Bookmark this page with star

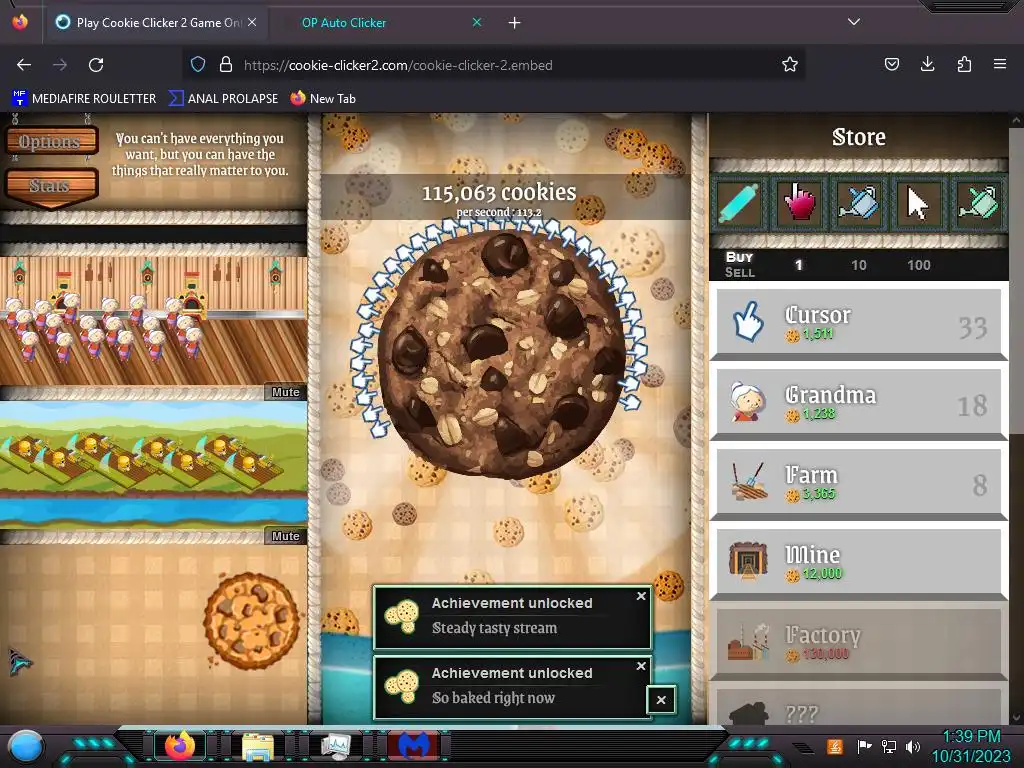click(x=790, y=64)
